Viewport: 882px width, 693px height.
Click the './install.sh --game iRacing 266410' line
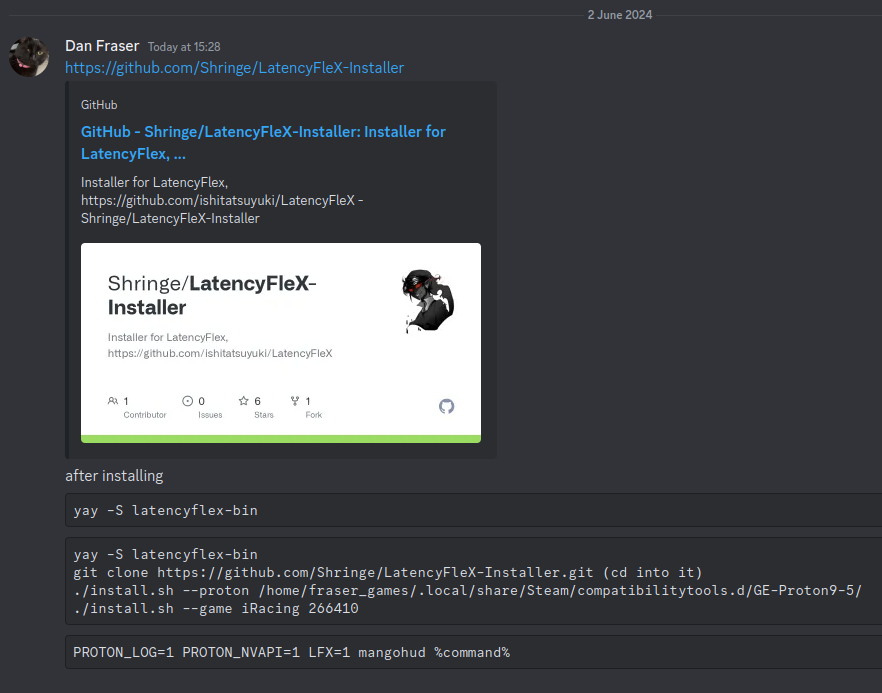click(x=216, y=609)
